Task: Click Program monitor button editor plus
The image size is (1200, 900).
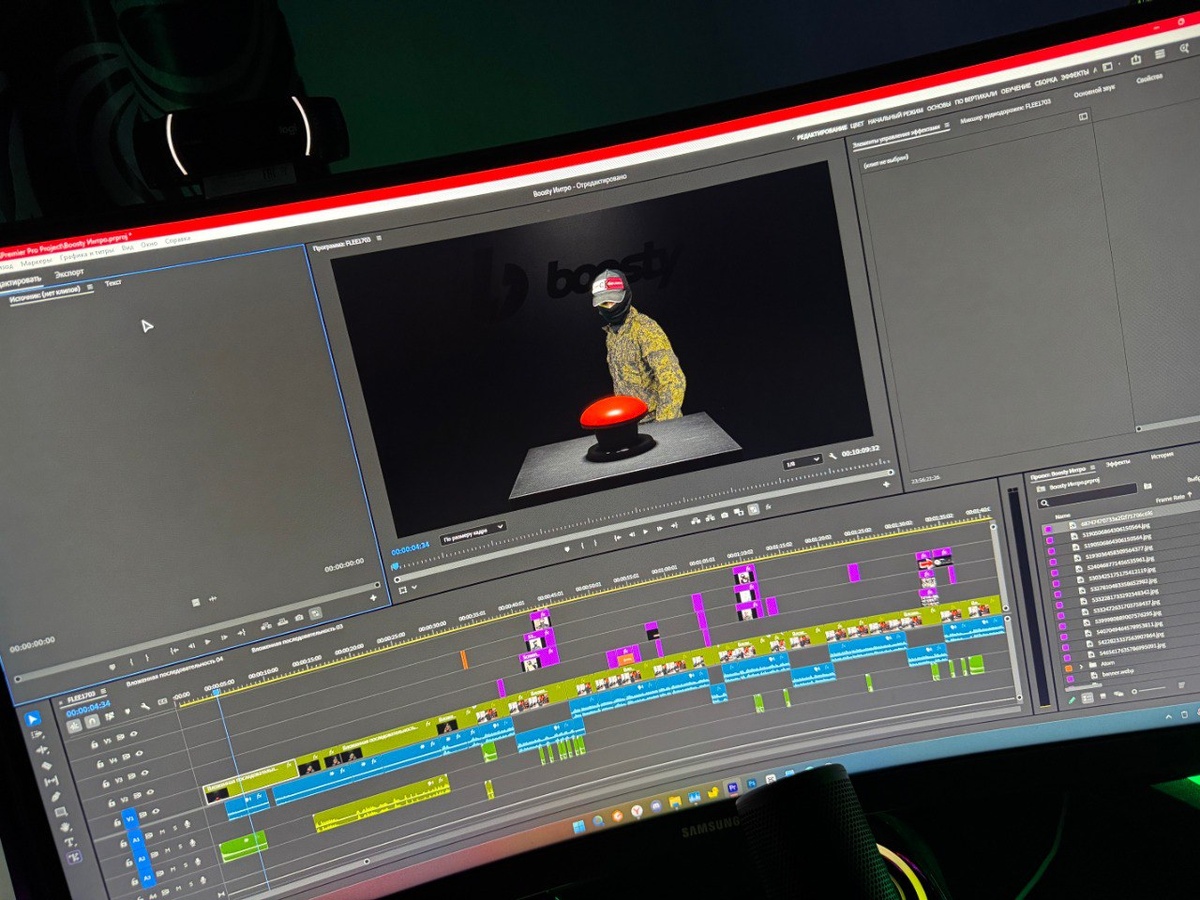Action: click(886, 484)
